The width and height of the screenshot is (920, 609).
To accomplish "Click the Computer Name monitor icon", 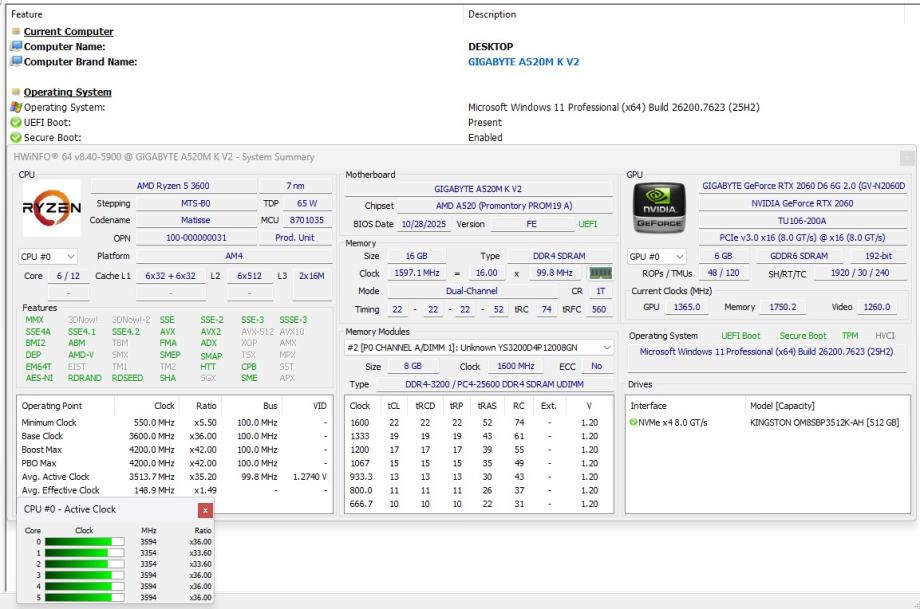I will [x=16, y=46].
